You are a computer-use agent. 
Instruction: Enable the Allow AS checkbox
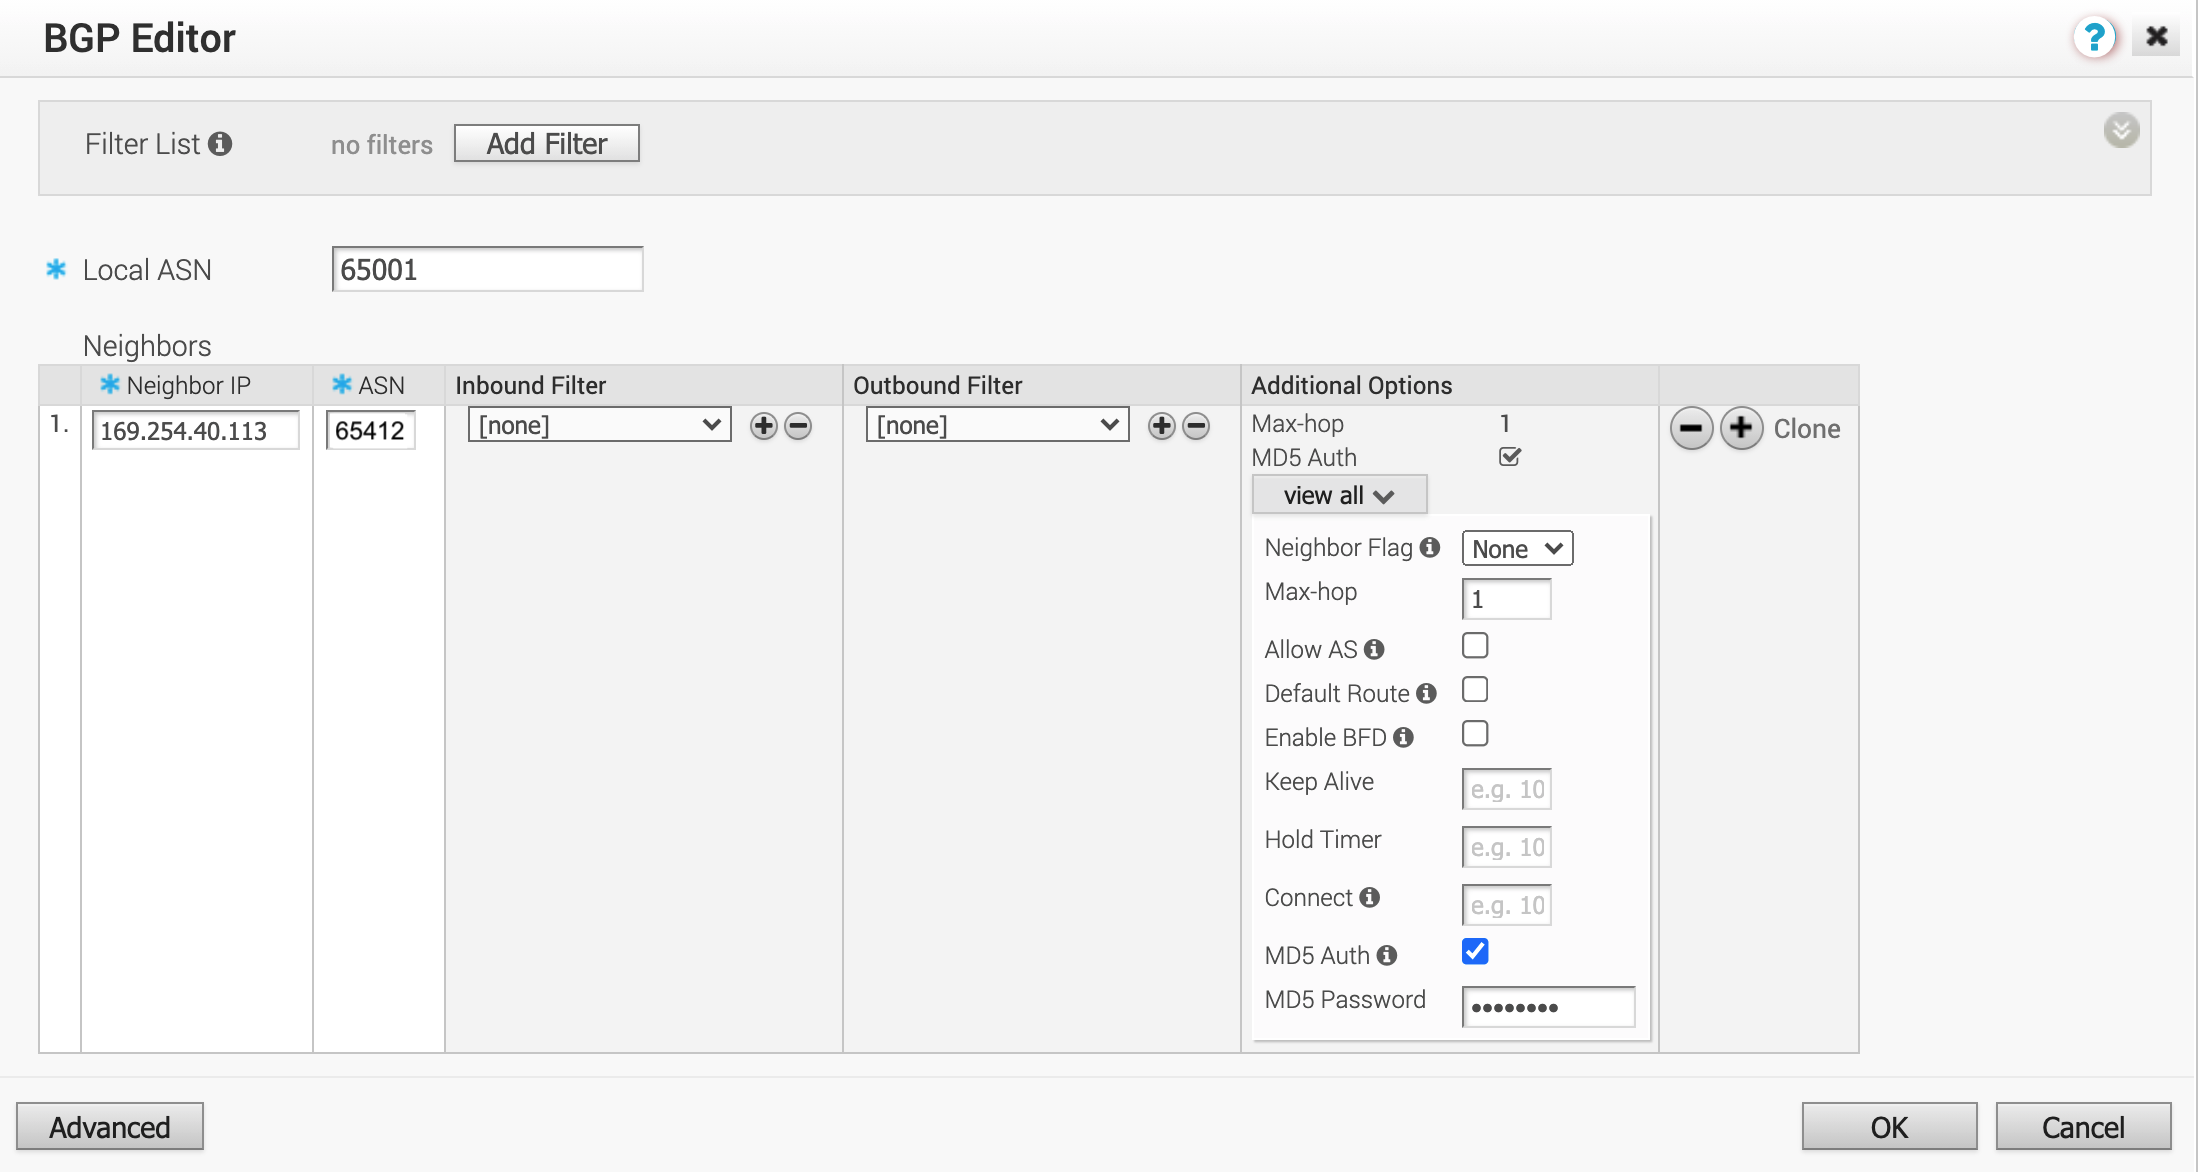1475,646
